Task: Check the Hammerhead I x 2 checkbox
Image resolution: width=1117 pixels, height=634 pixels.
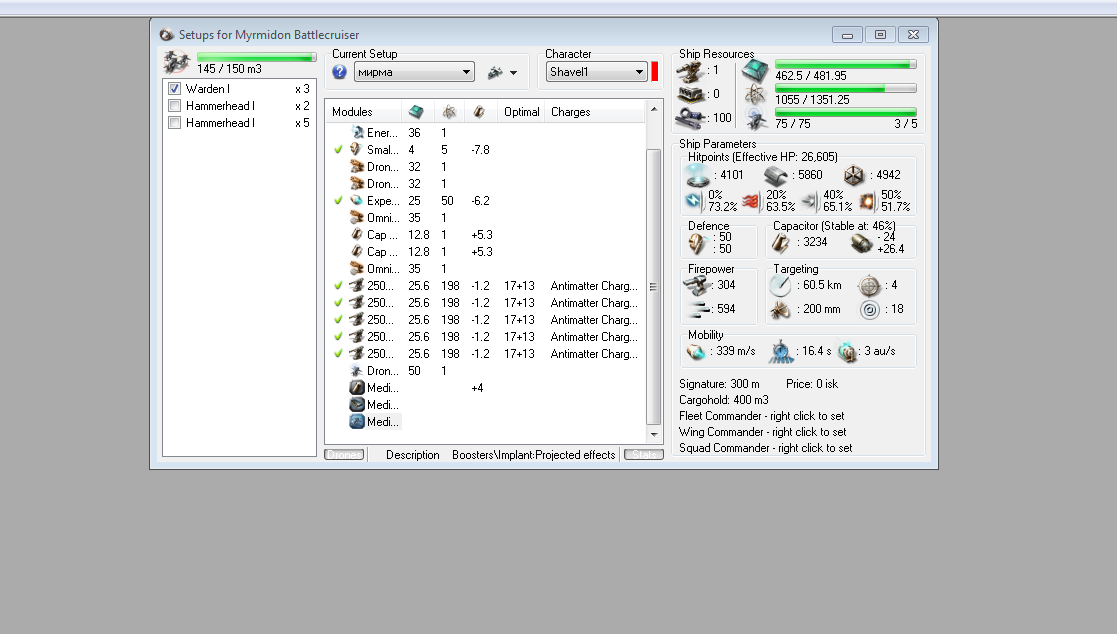Action: point(175,106)
